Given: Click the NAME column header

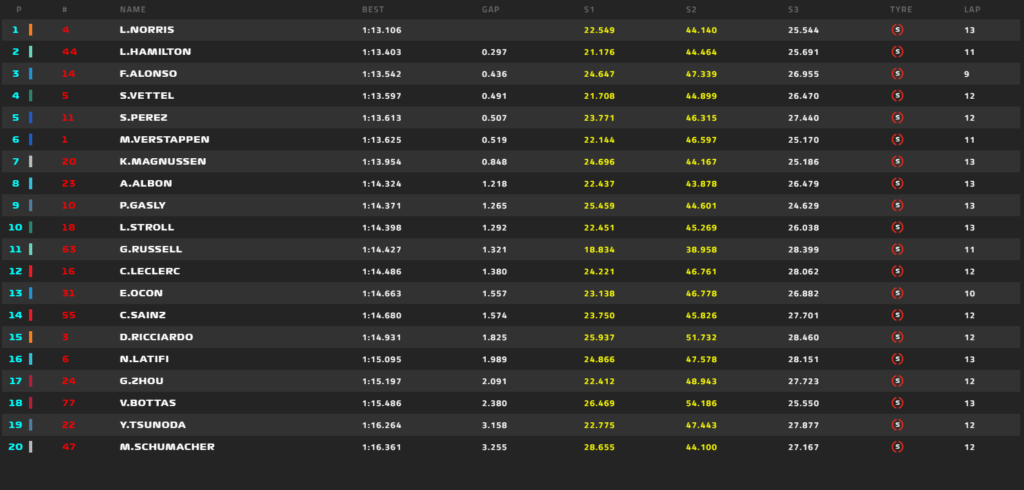Looking at the screenshot, I should 132,9.
